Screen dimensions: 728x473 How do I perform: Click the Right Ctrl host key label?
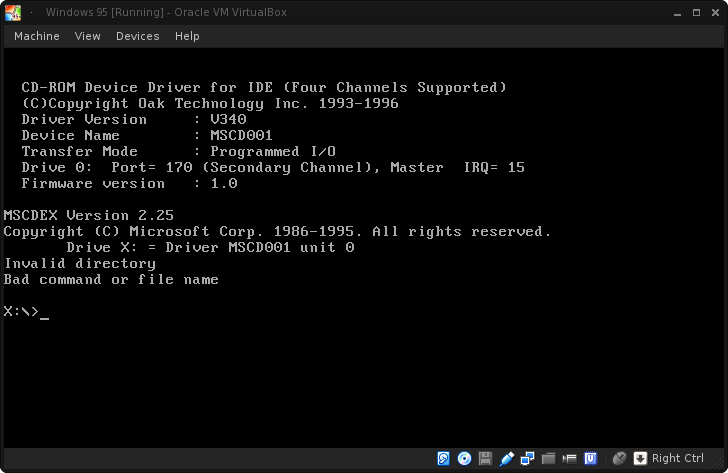pyautogui.click(x=678, y=459)
